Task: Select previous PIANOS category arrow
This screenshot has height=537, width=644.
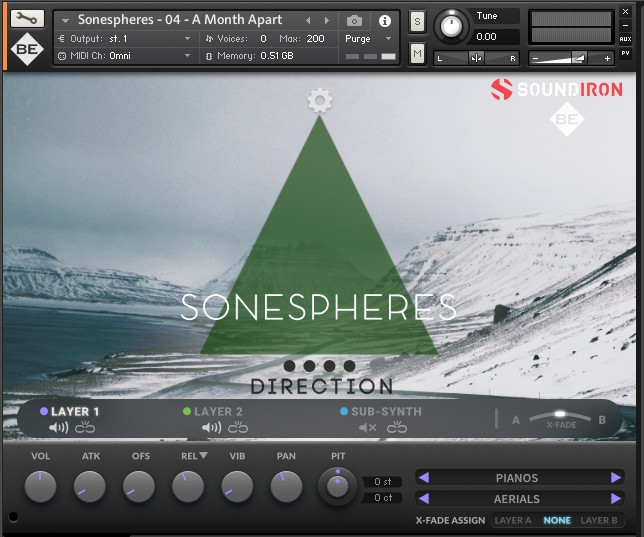Action: coord(424,477)
